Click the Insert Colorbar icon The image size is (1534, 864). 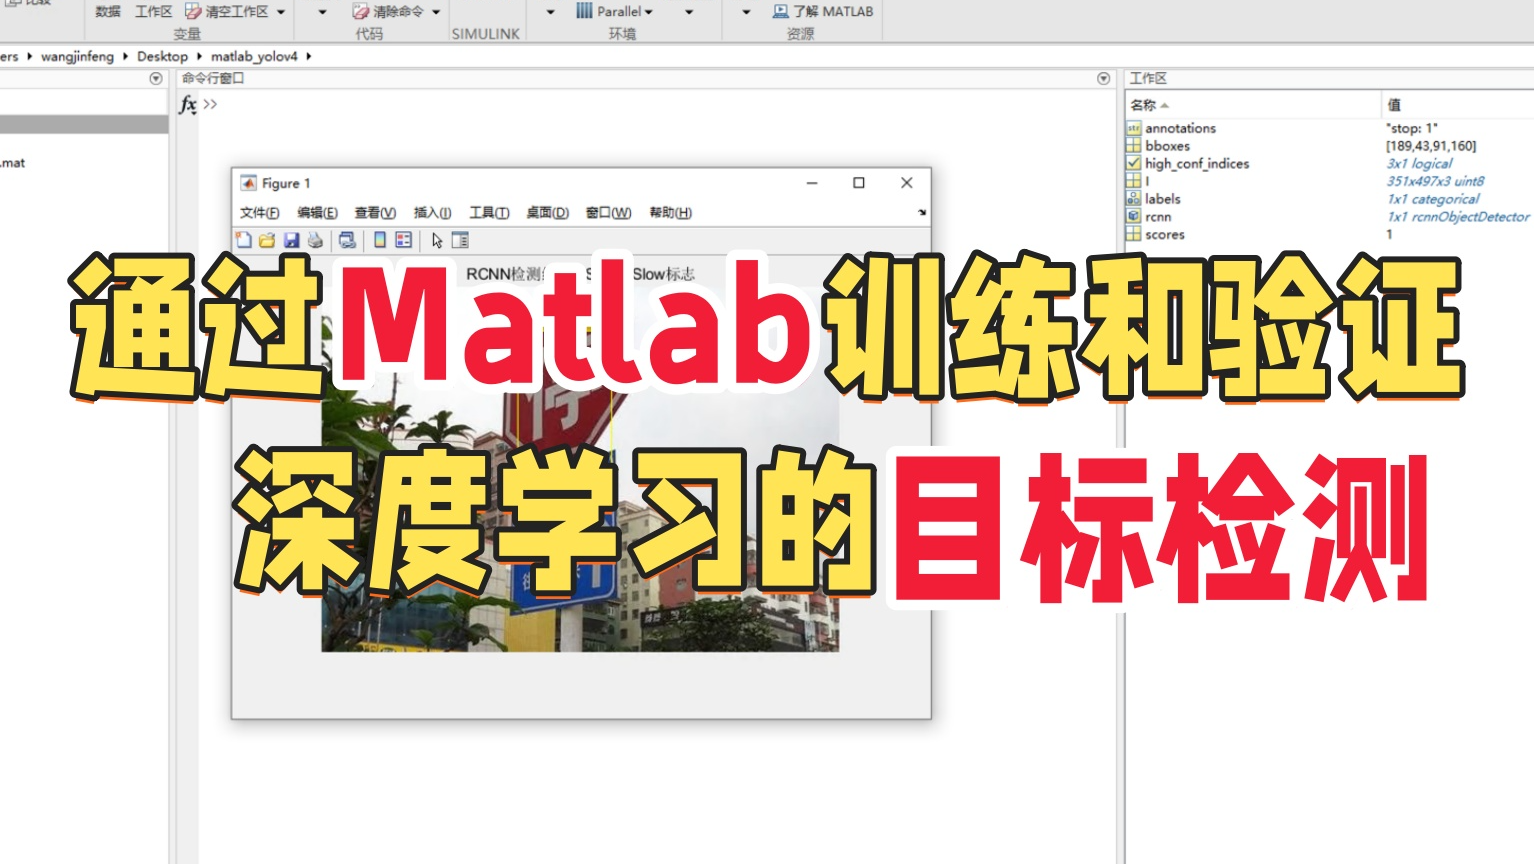380,240
